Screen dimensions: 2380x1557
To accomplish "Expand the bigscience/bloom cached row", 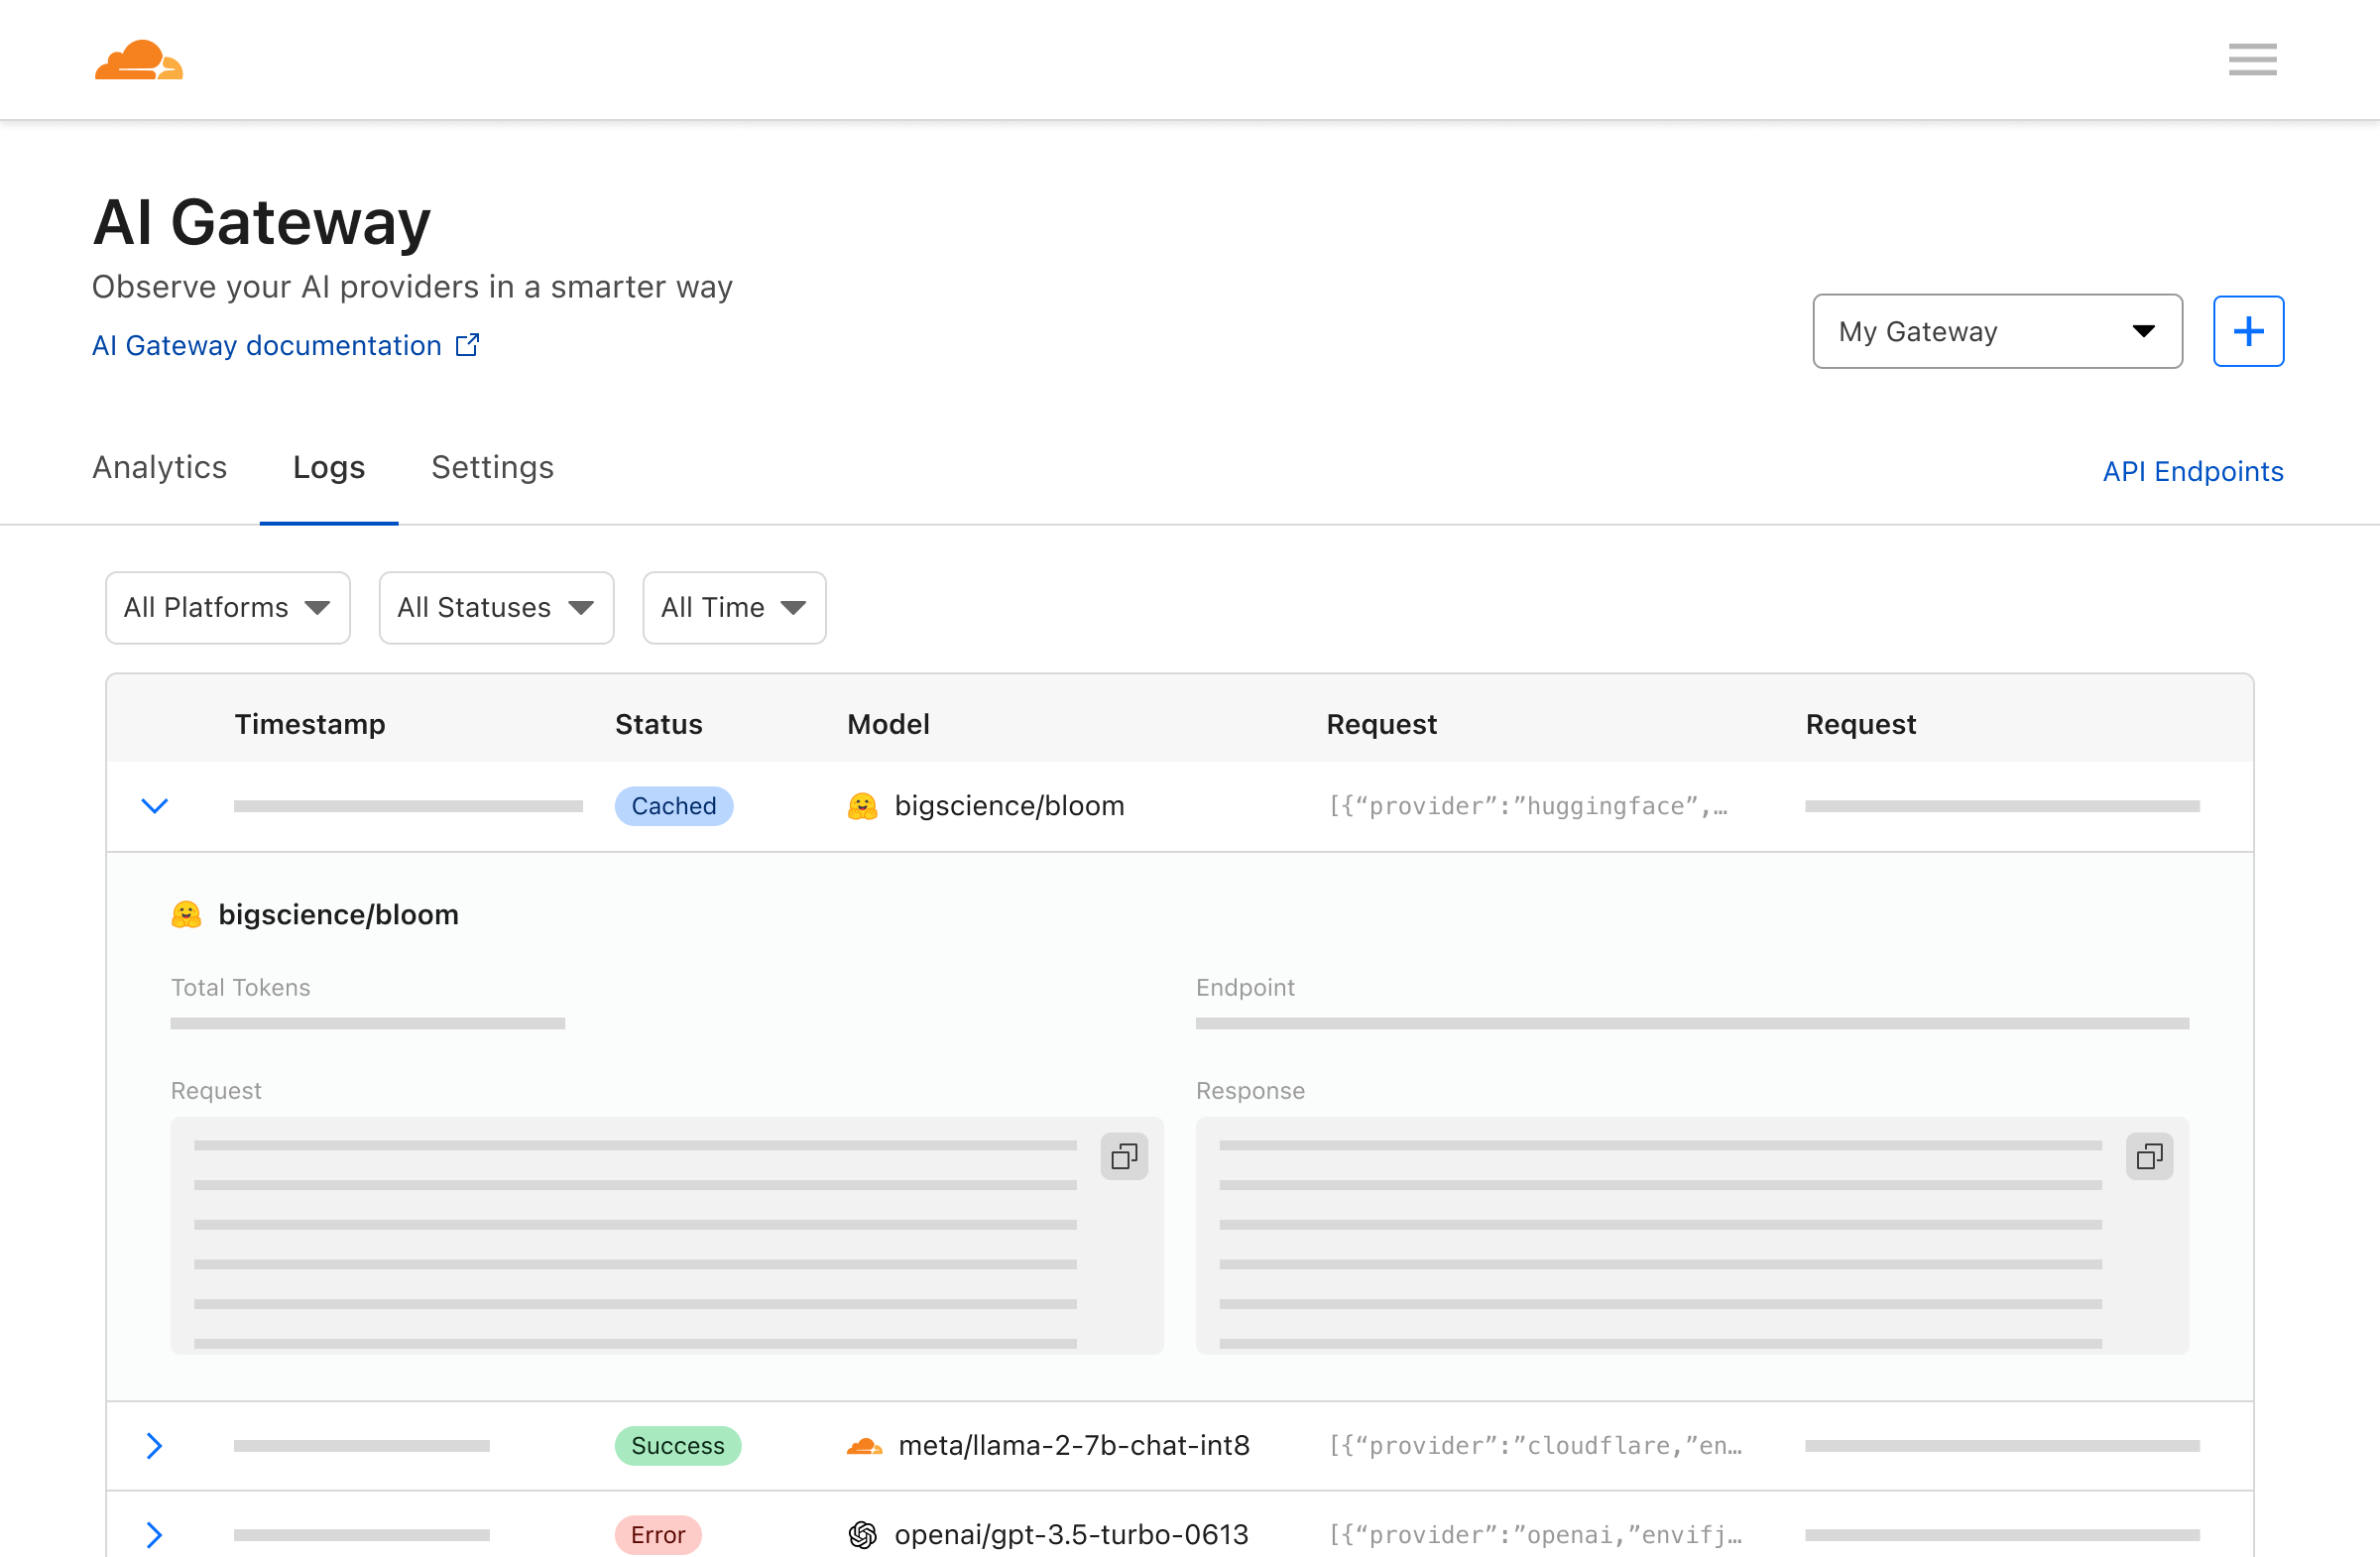I will (155, 804).
